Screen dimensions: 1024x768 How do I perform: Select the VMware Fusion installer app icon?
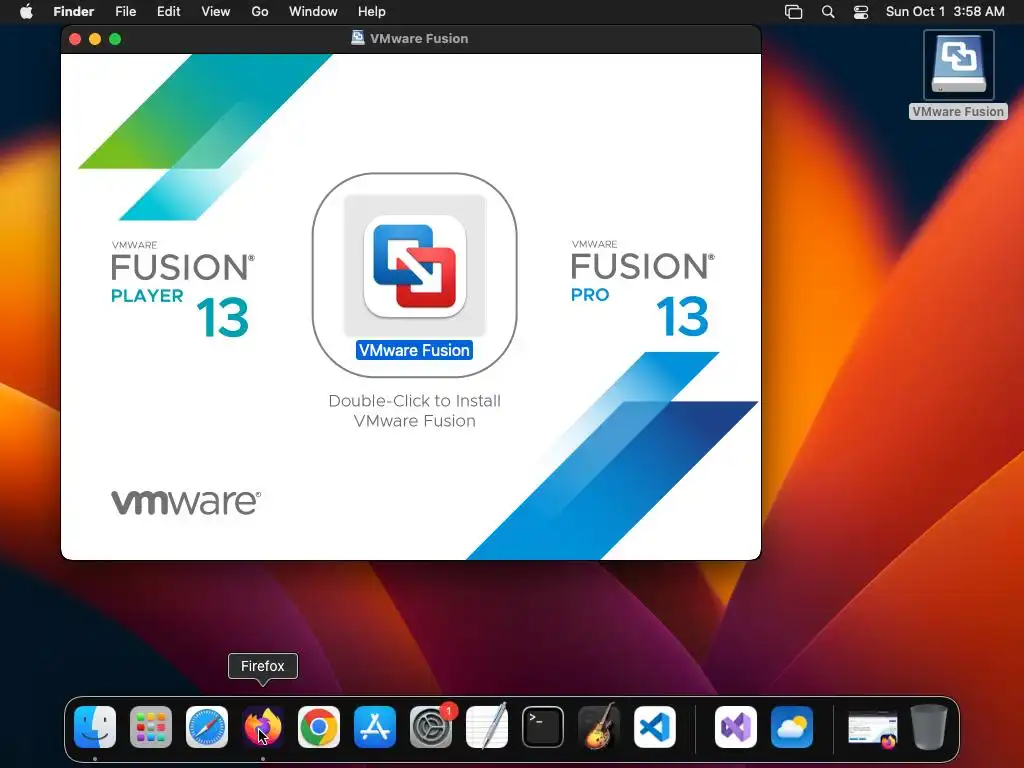click(x=415, y=266)
